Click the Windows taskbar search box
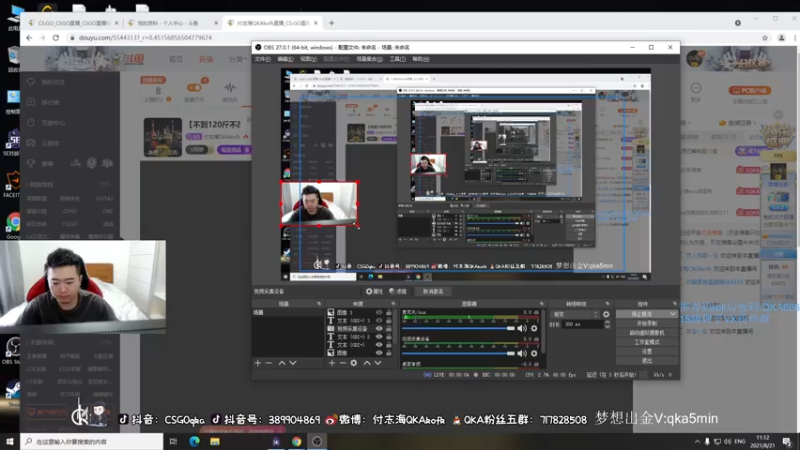This screenshot has width=800, height=450. coord(92,441)
